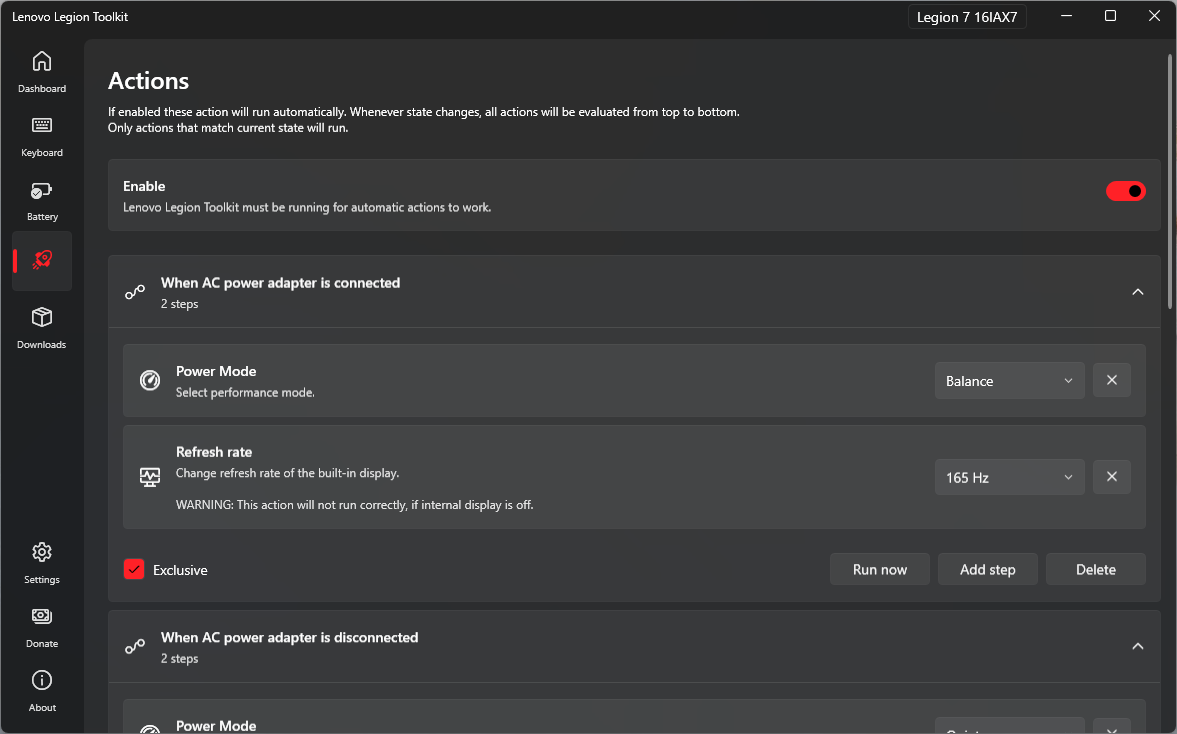Click the Power Mode gauge icon

(x=150, y=381)
